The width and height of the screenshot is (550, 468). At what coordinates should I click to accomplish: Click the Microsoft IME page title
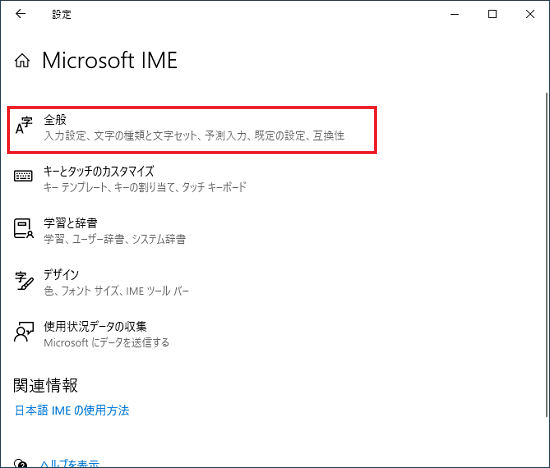110,60
